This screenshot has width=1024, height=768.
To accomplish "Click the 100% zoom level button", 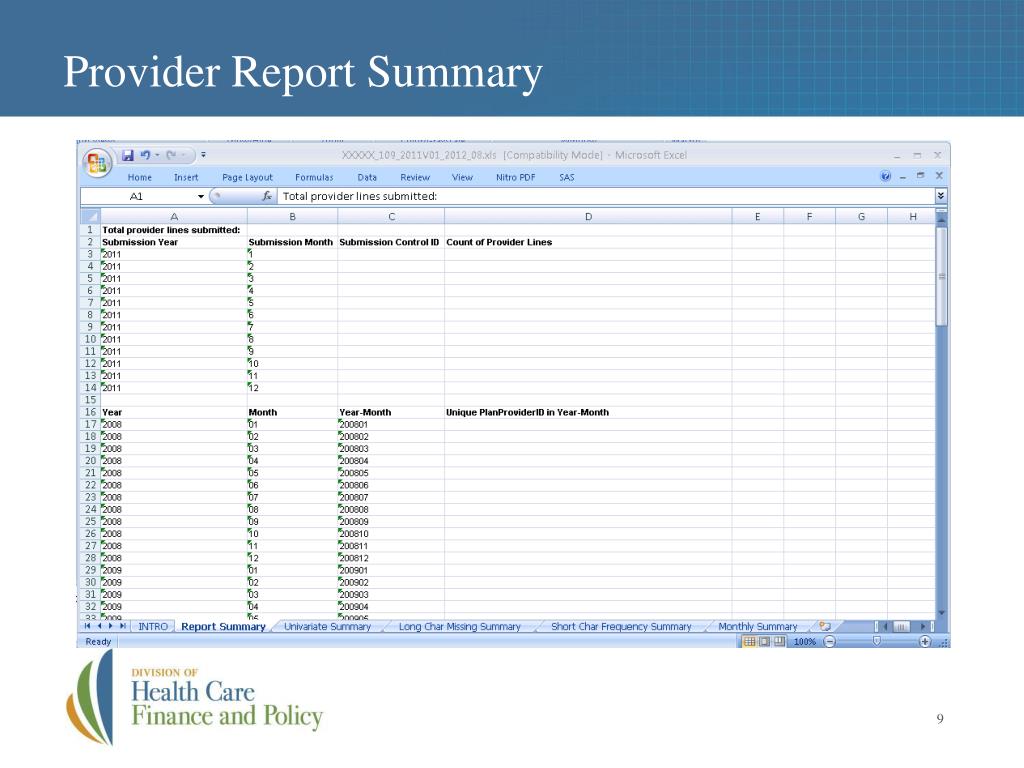I will tap(805, 642).
